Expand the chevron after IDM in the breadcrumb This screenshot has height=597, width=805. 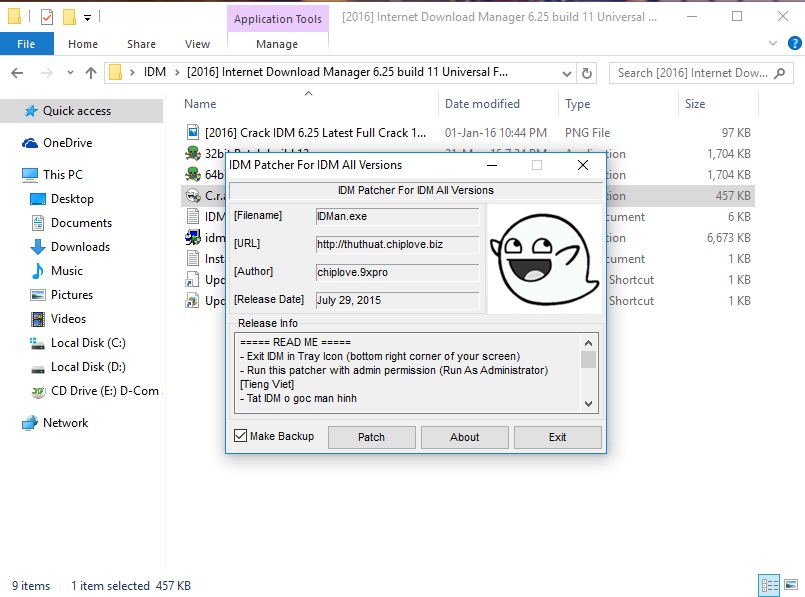[177, 72]
